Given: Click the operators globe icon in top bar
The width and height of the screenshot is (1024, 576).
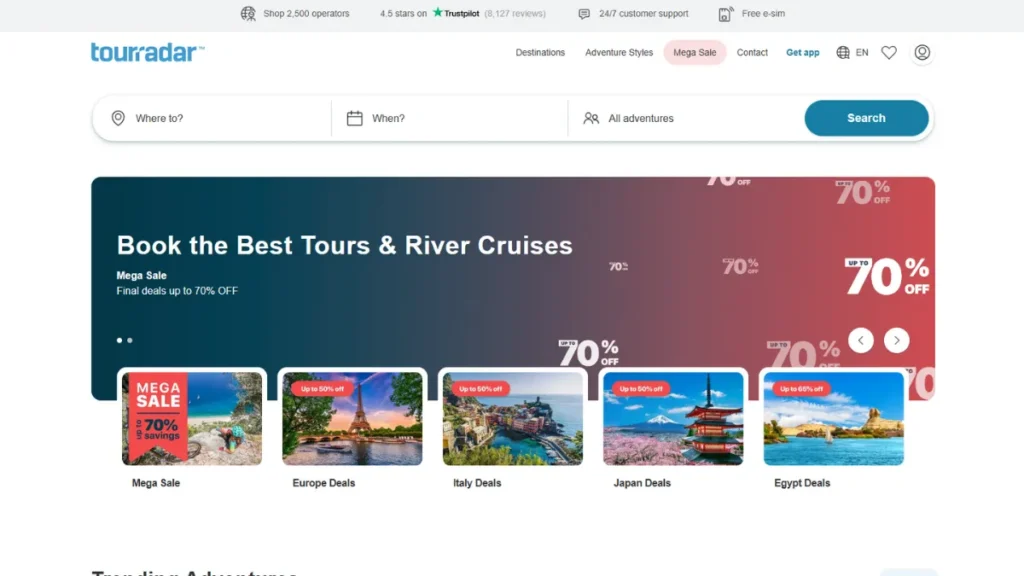Looking at the screenshot, I should click(248, 14).
